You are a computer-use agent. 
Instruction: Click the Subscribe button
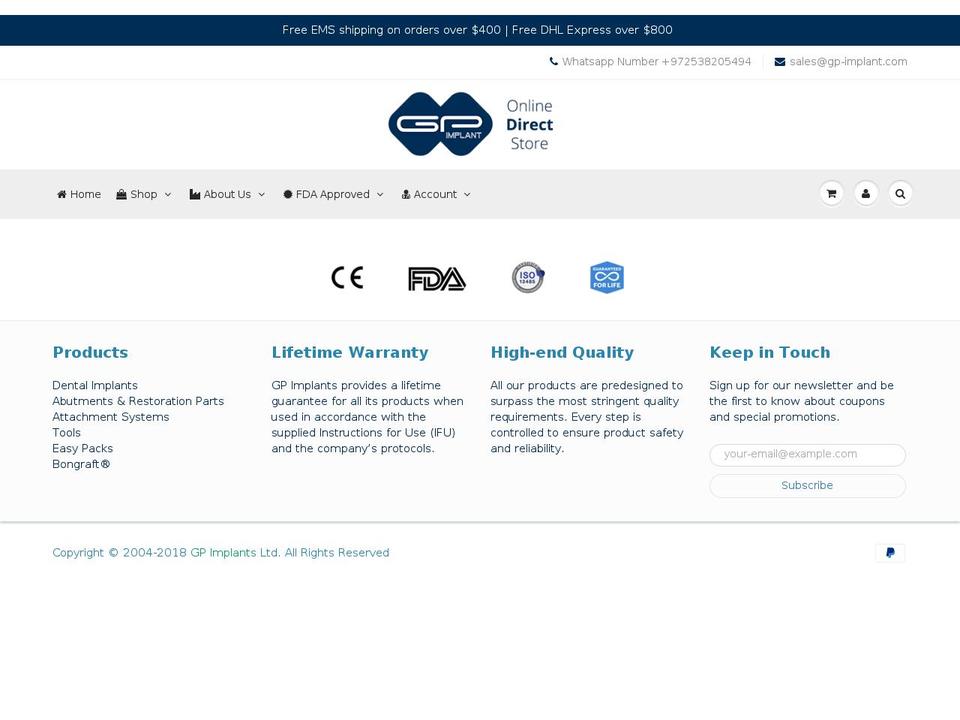[x=808, y=486]
